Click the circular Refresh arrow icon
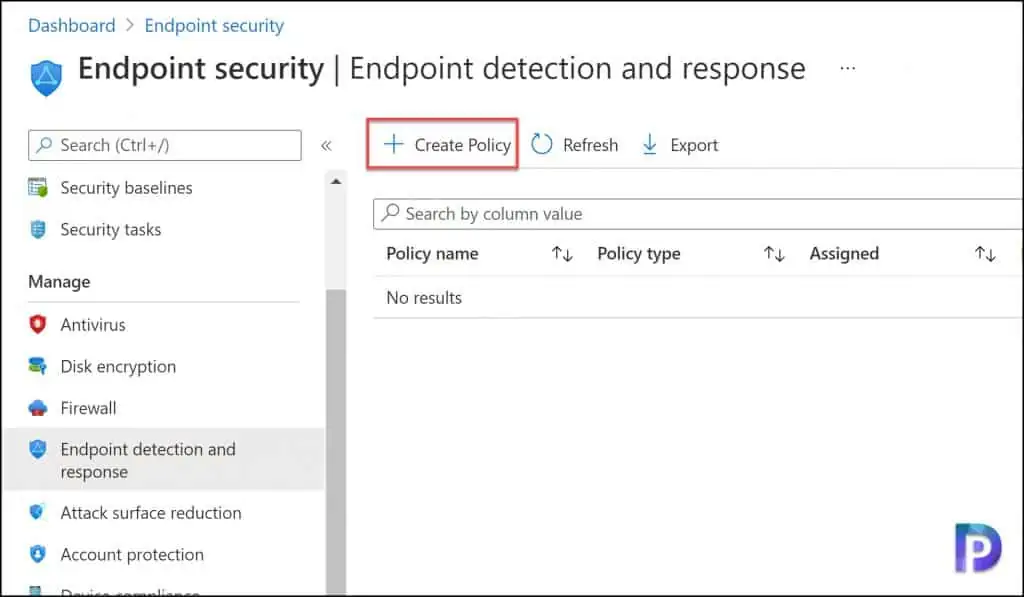The image size is (1024, 597). pyautogui.click(x=541, y=144)
